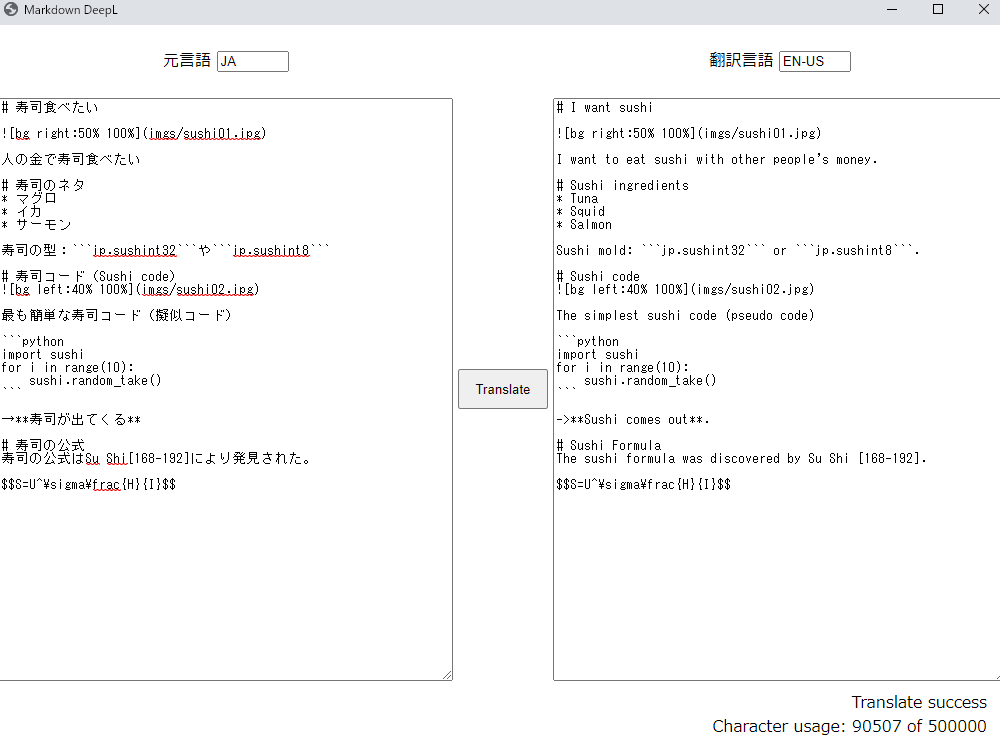Edit the target language EN-US field
Image resolution: width=1000 pixels, height=749 pixels.
coord(814,61)
